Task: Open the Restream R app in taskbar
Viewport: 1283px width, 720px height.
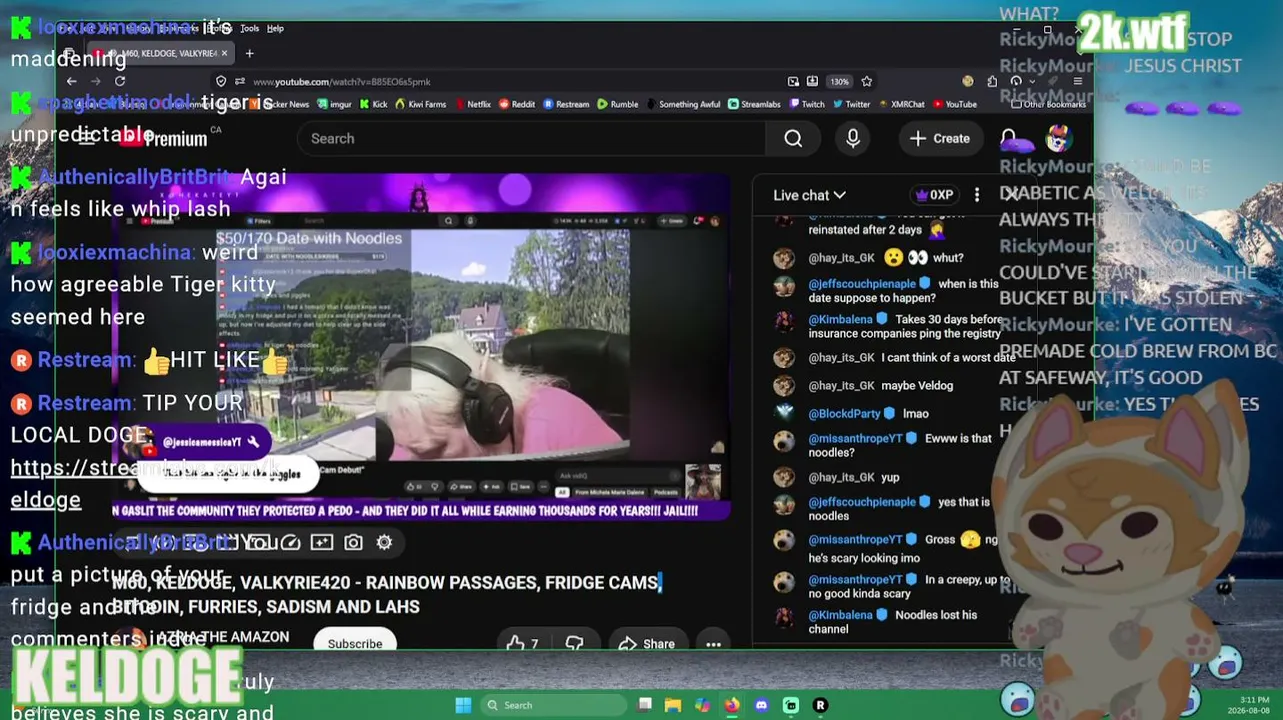Action: pos(820,705)
